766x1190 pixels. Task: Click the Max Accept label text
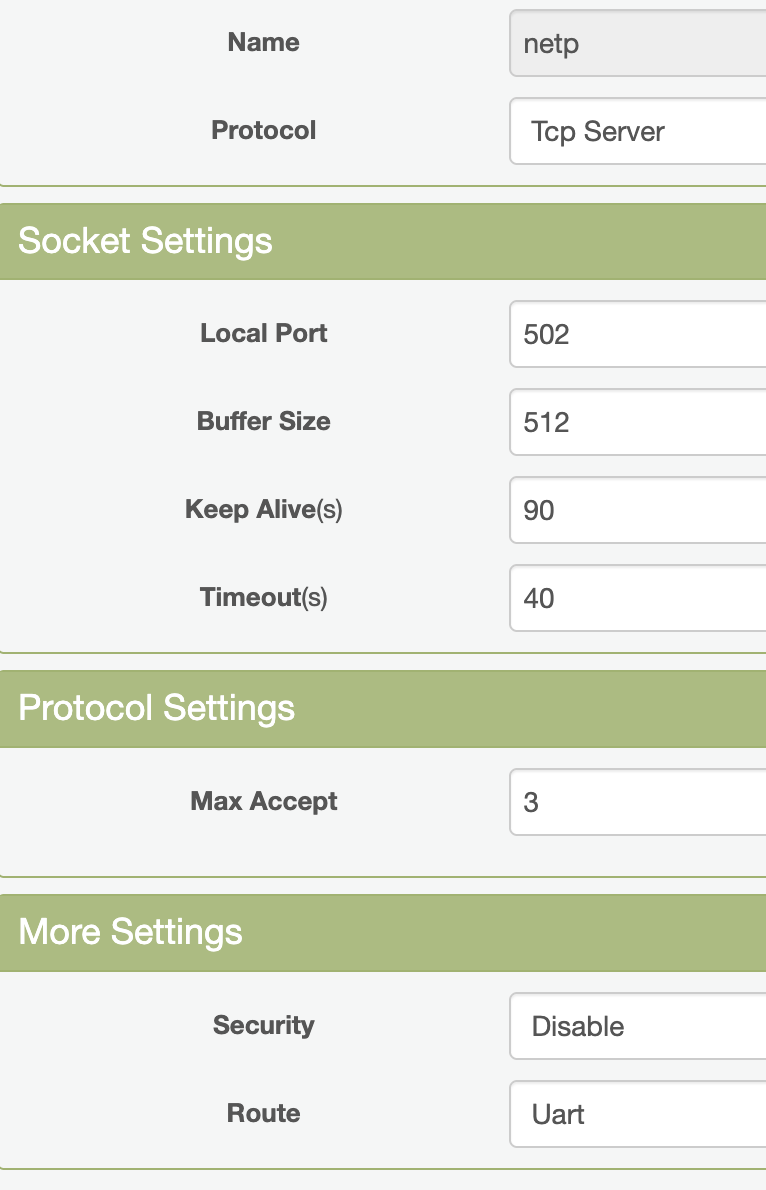pyautogui.click(x=264, y=801)
